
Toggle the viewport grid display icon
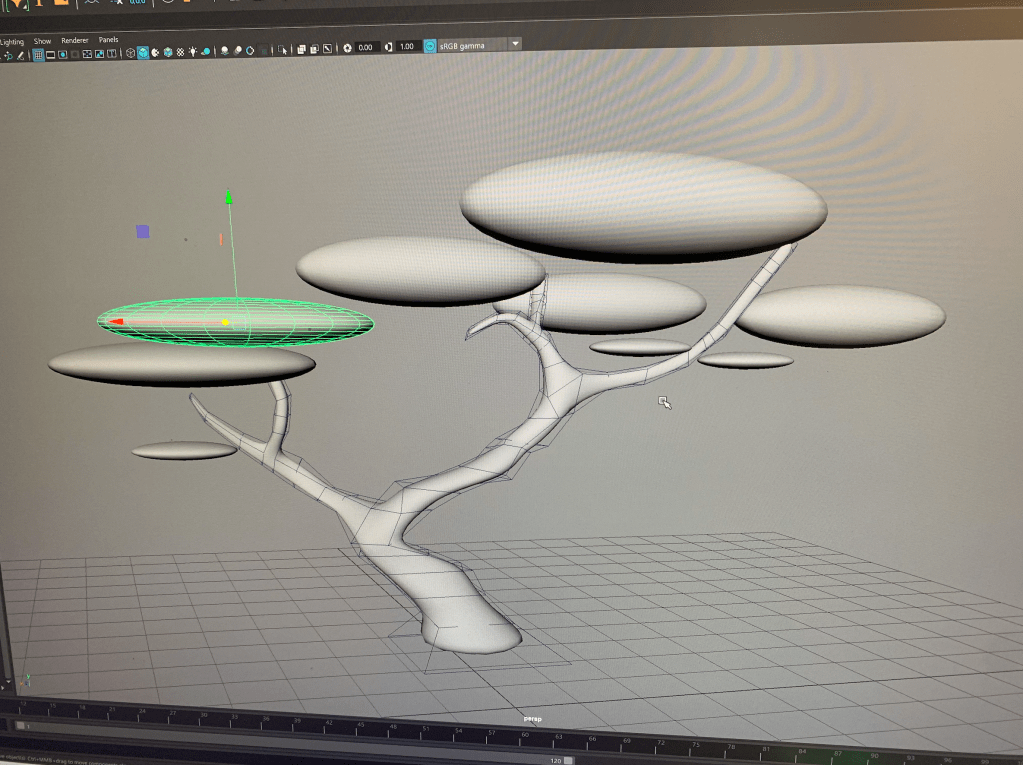click(39, 54)
